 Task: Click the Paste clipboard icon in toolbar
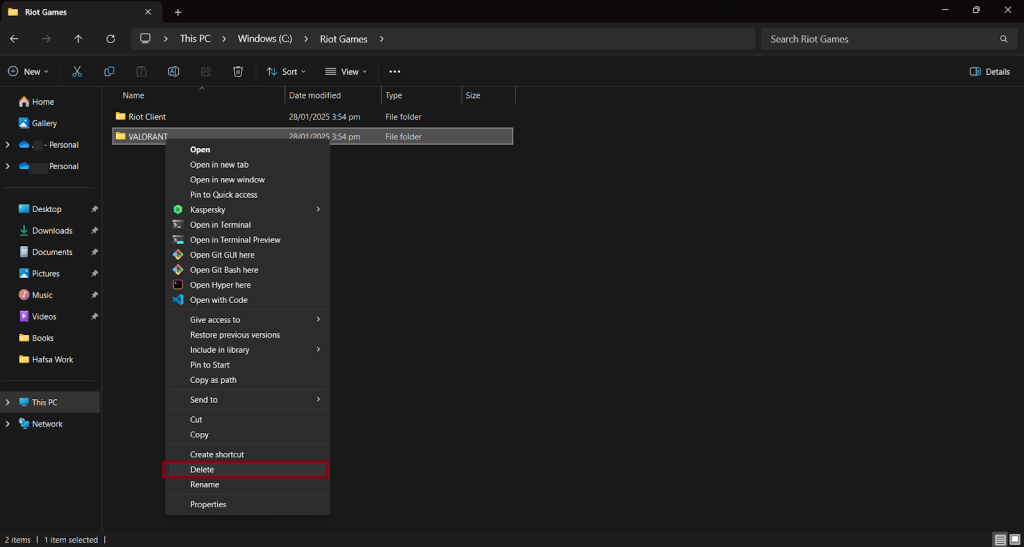pos(141,72)
